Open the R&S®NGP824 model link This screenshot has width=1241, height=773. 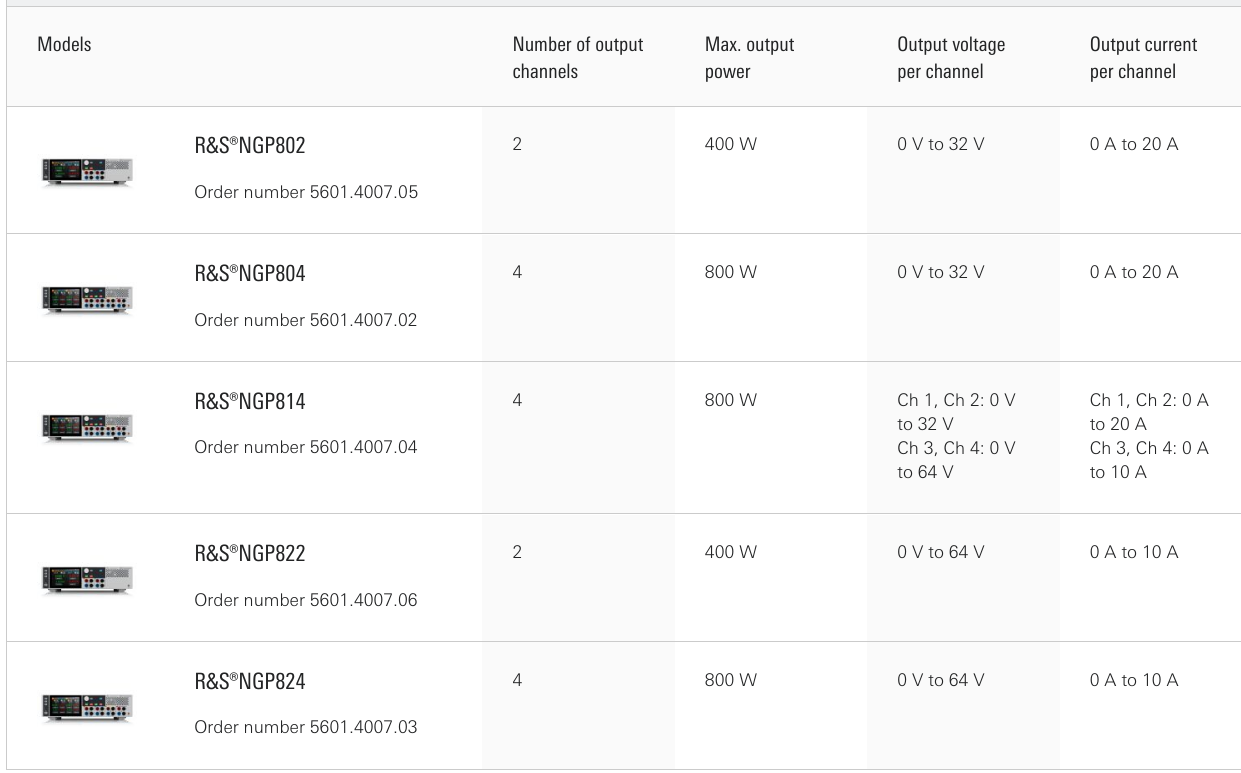pyautogui.click(x=250, y=681)
